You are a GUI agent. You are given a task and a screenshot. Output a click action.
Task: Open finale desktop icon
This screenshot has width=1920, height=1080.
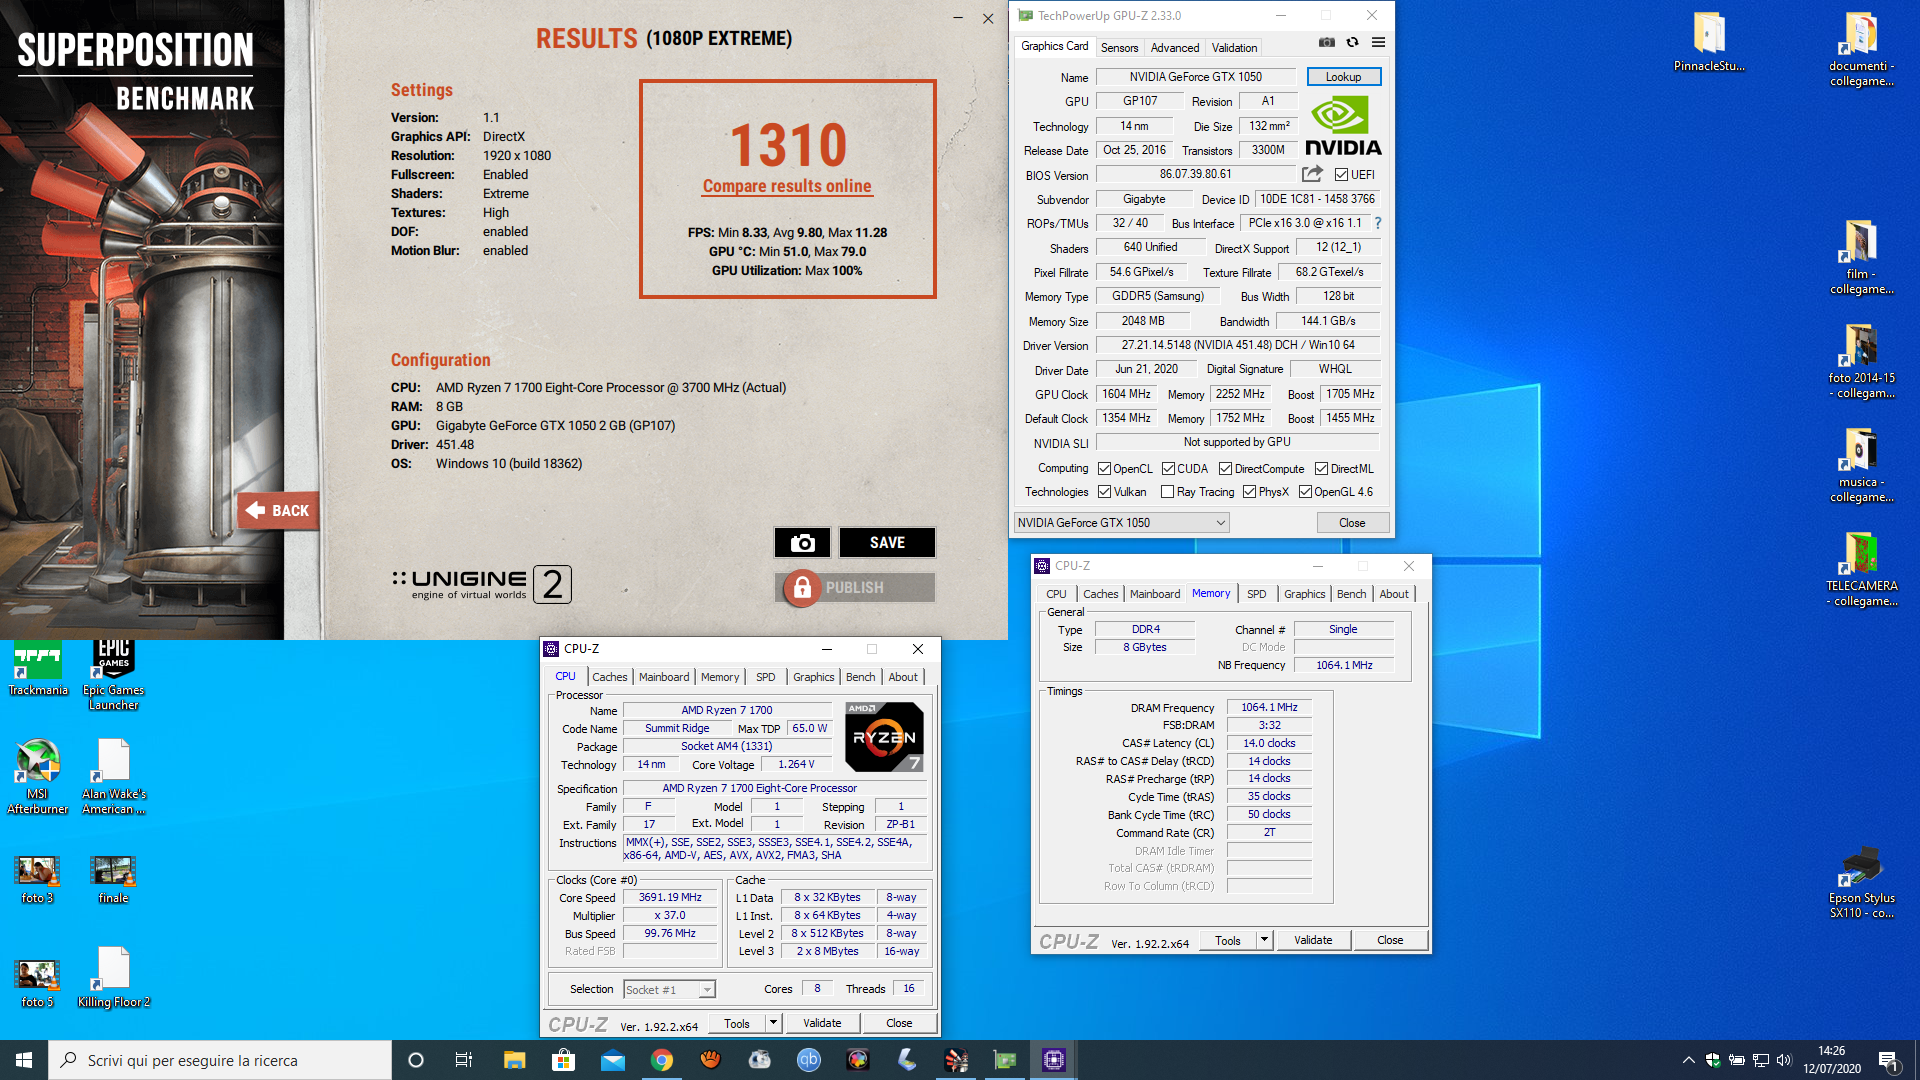pos(113,879)
